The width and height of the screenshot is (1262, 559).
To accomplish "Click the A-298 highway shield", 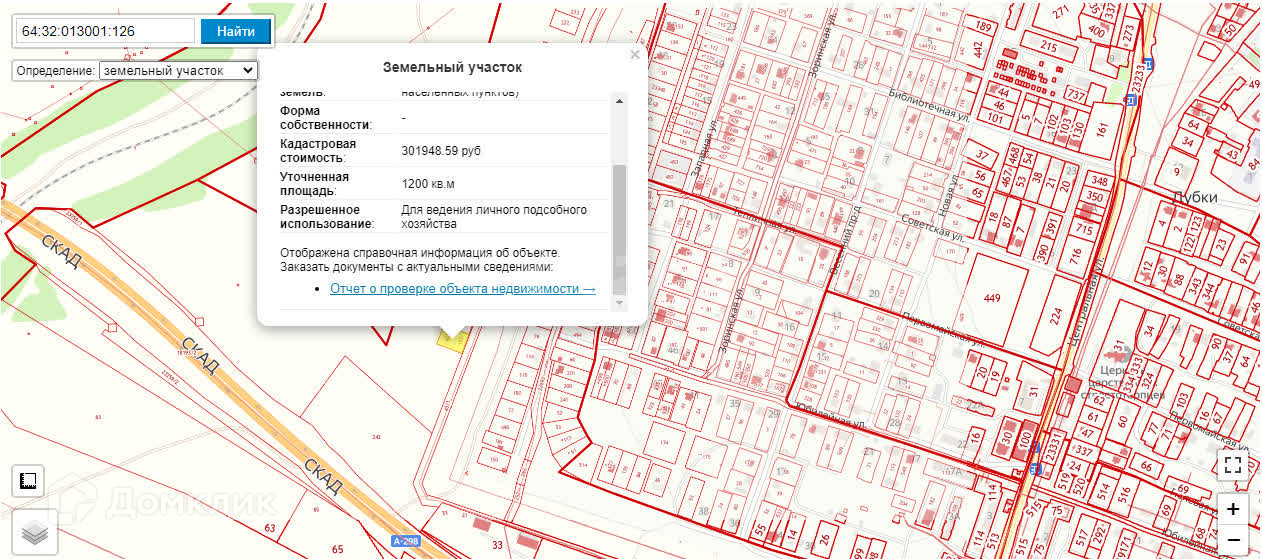I will [x=405, y=541].
